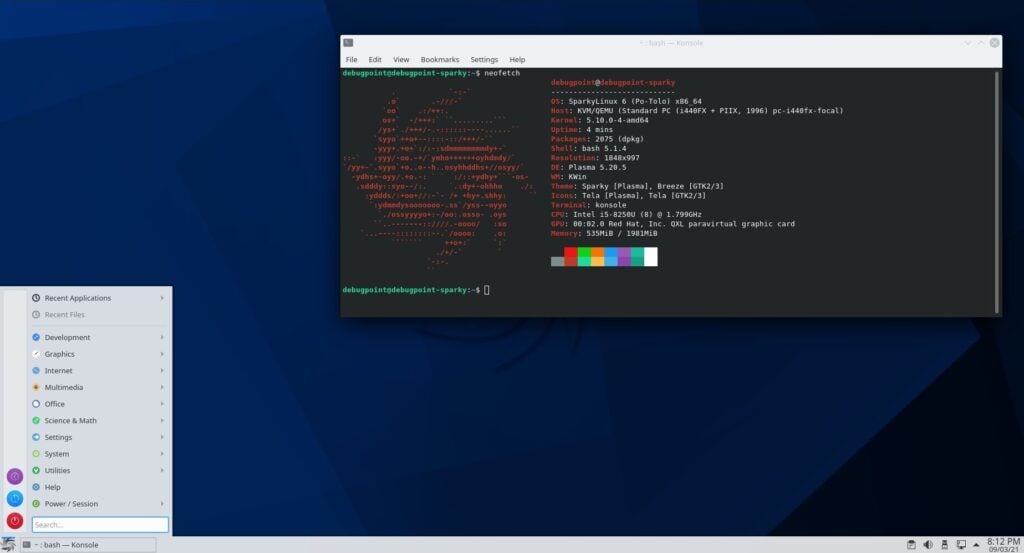Click the red power shutdown icon

[x=14, y=521]
